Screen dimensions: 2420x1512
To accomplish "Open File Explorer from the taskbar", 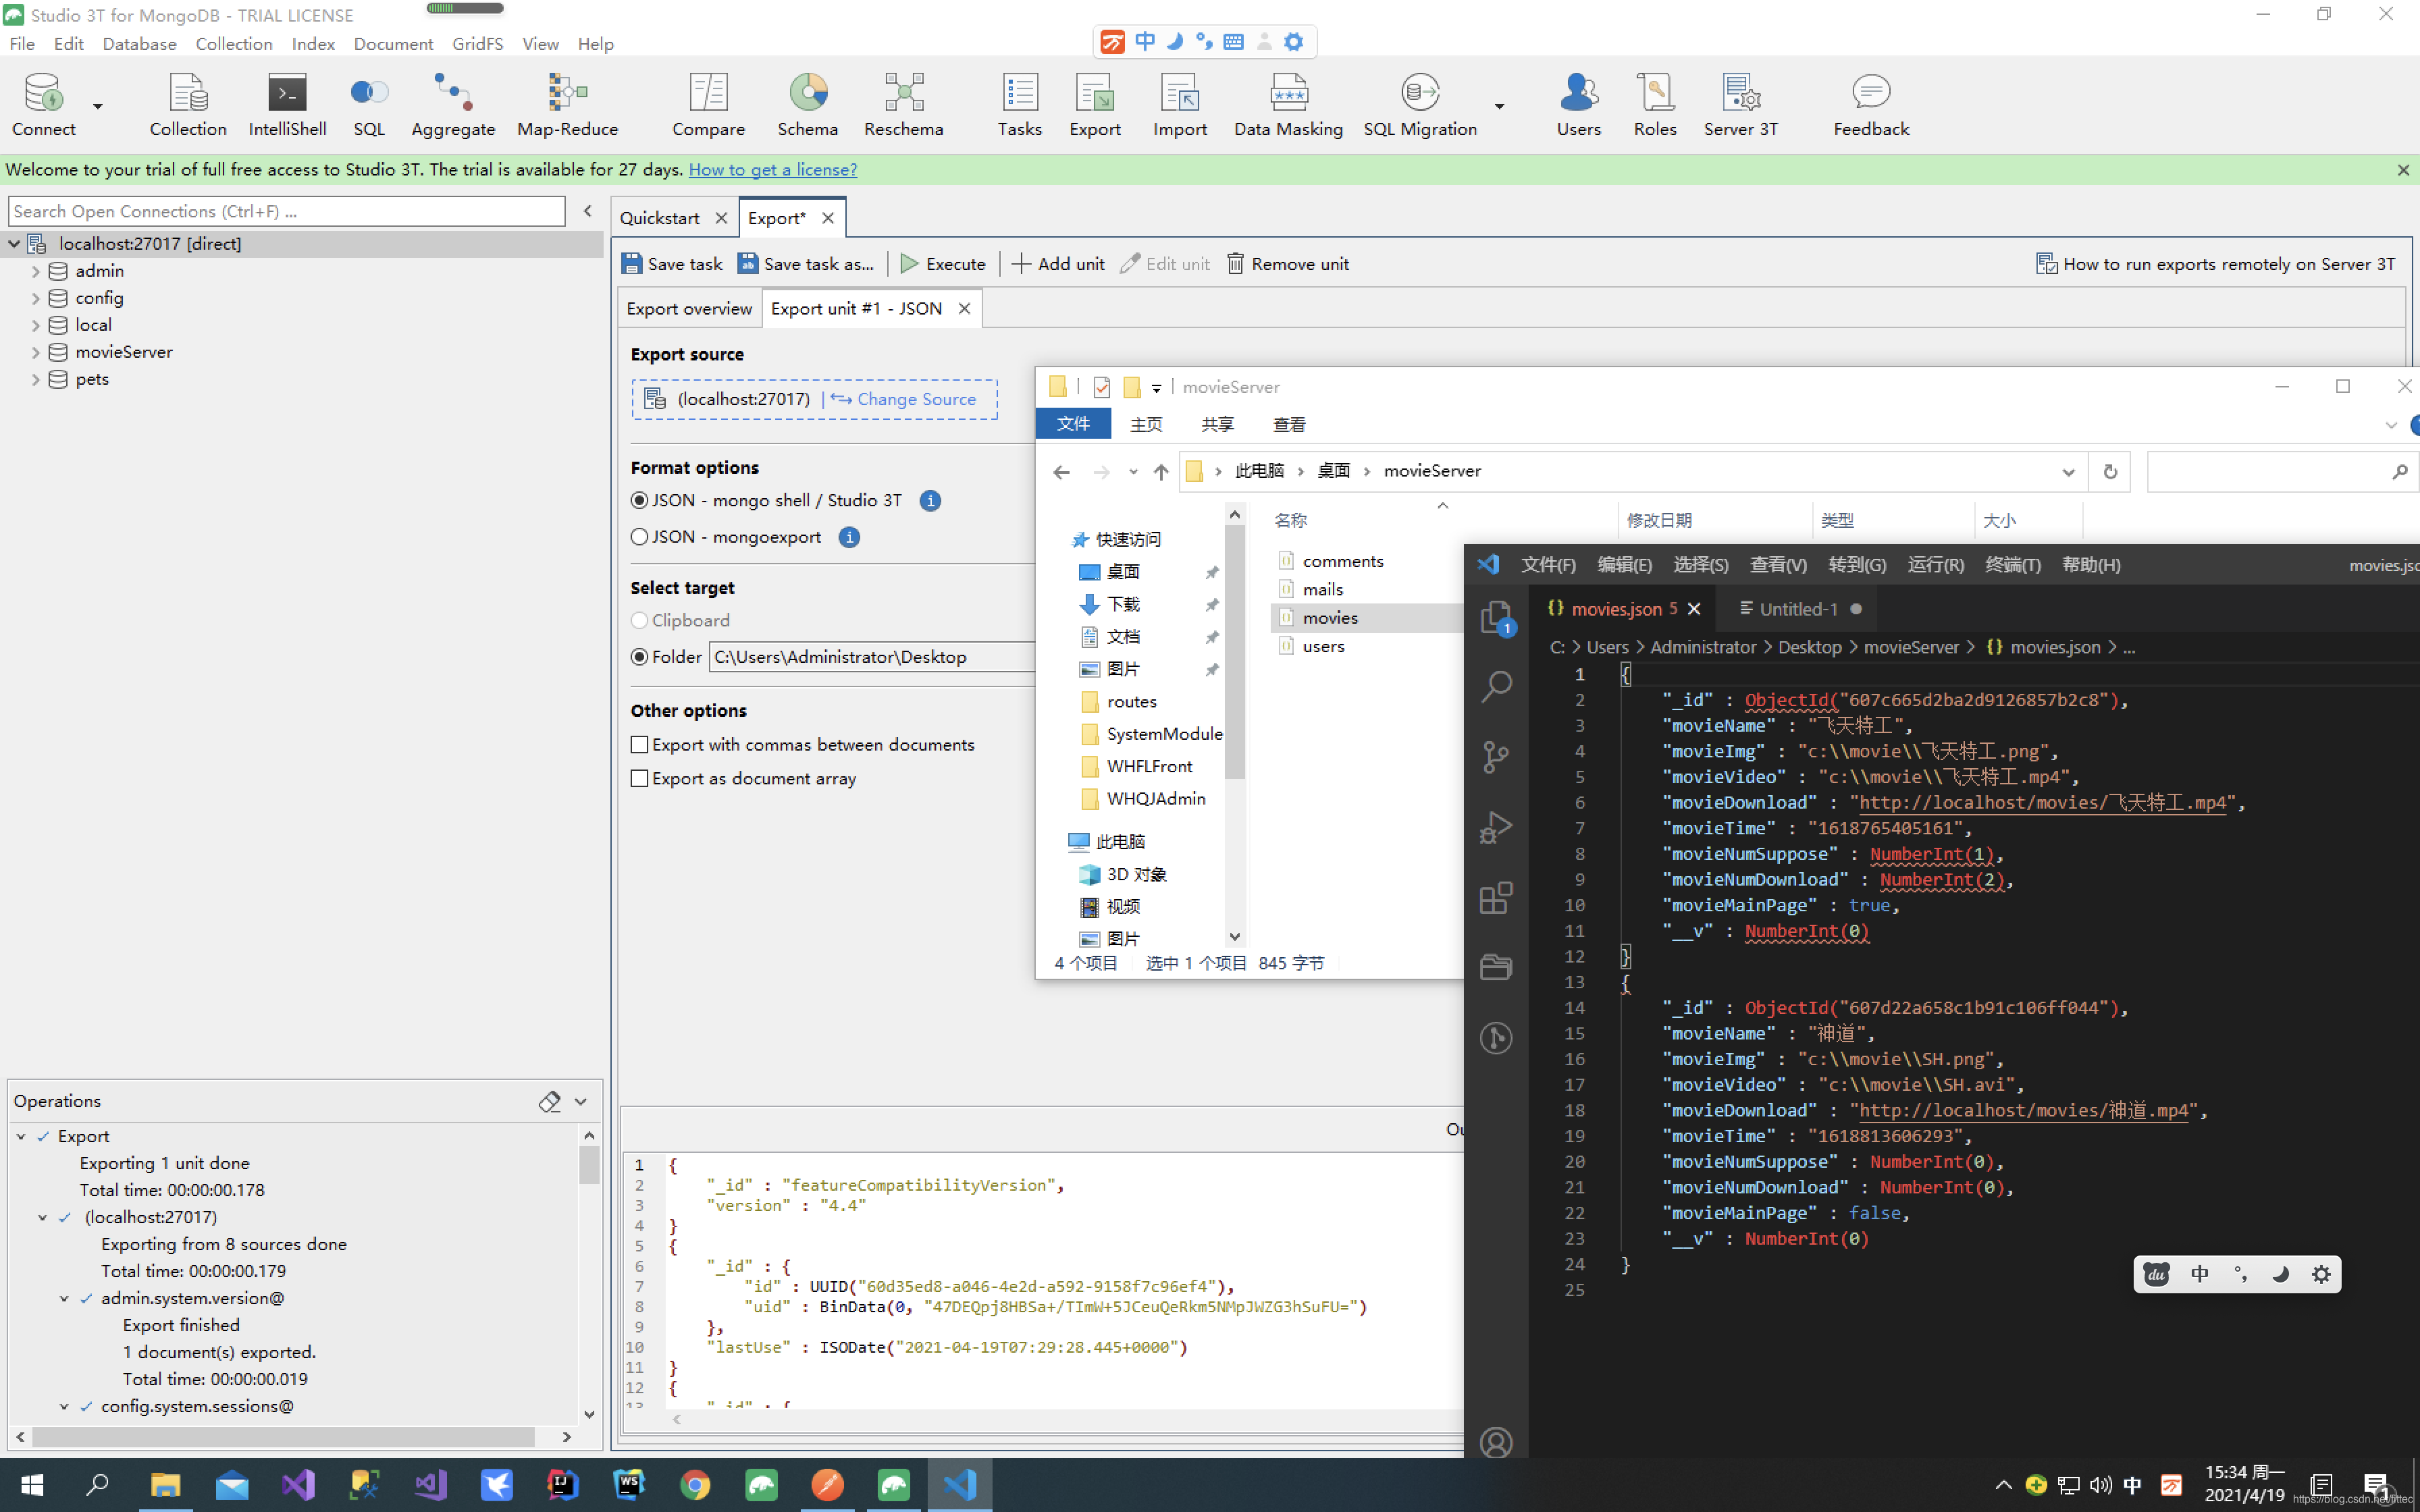I will (x=165, y=1485).
